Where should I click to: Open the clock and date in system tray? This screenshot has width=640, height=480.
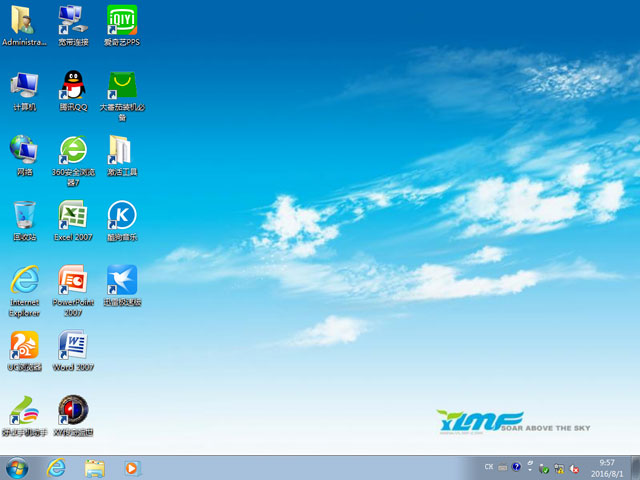click(x=607, y=467)
